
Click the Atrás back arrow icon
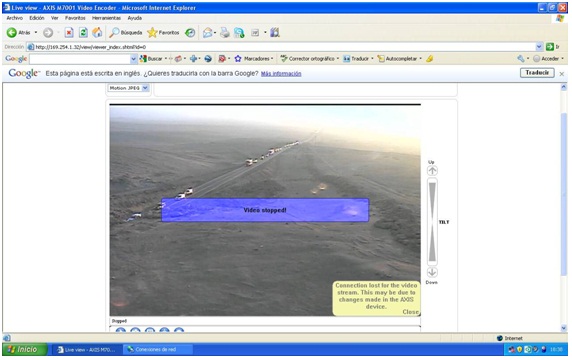click(x=12, y=33)
